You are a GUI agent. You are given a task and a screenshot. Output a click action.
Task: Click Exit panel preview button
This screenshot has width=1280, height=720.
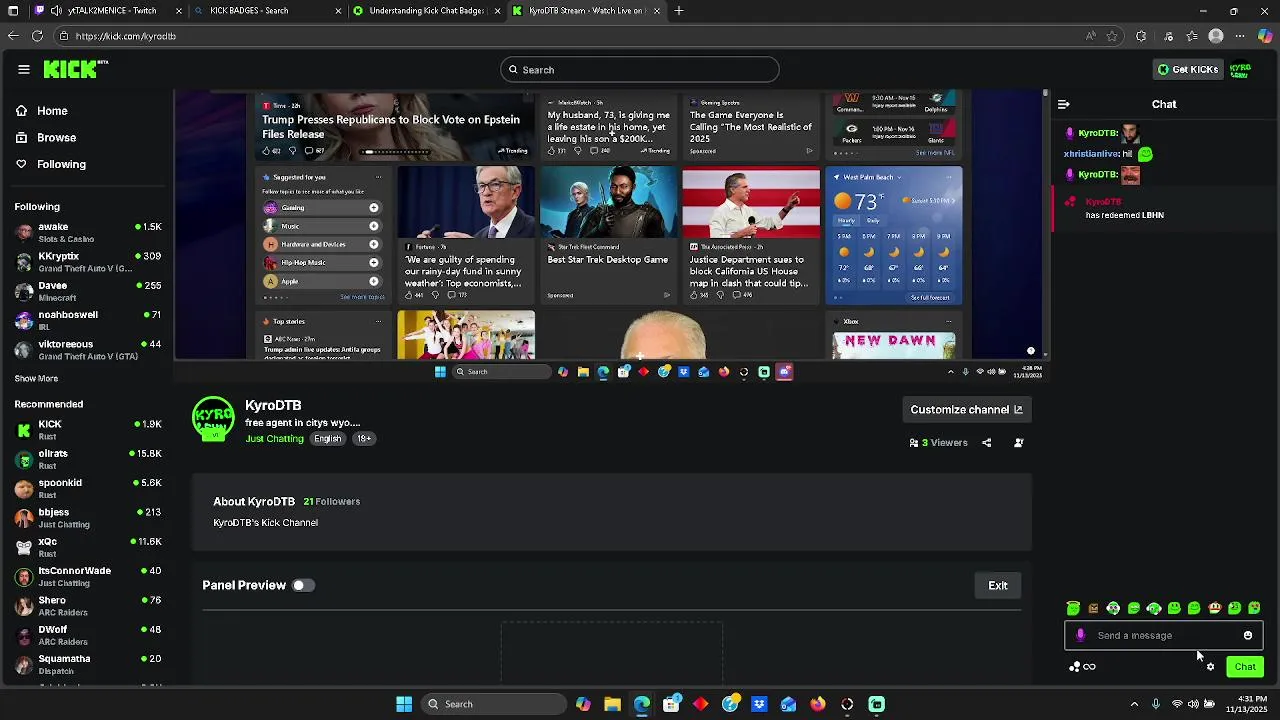click(x=998, y=585)
